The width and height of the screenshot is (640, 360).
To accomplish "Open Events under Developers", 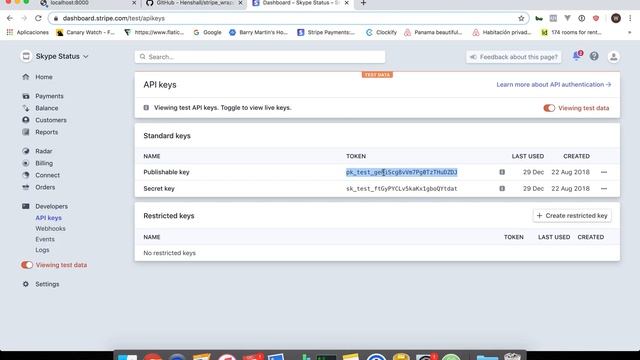I will pos(45,239).
